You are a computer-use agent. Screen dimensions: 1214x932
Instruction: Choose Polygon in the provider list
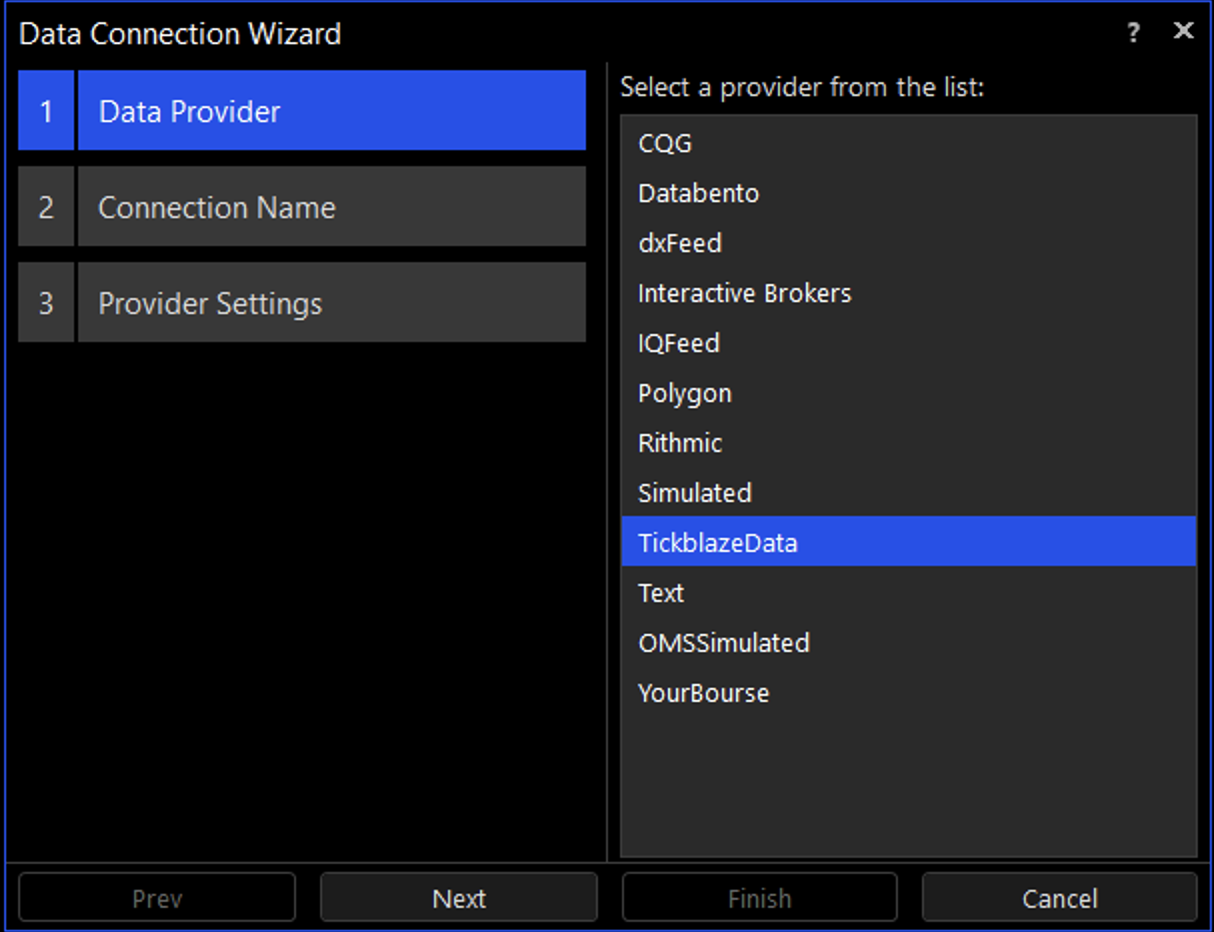click(908, 393)
